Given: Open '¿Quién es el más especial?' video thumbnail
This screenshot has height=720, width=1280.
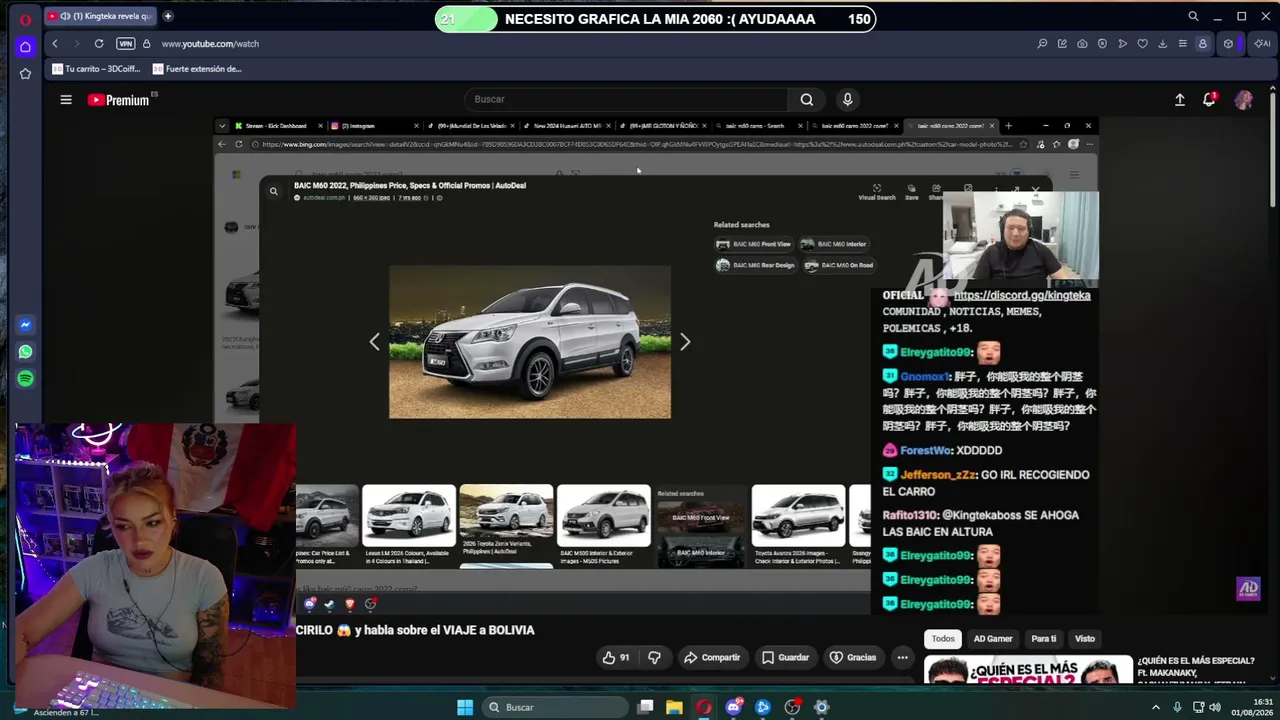Looking at the screenshot, I should (1028, 670).
